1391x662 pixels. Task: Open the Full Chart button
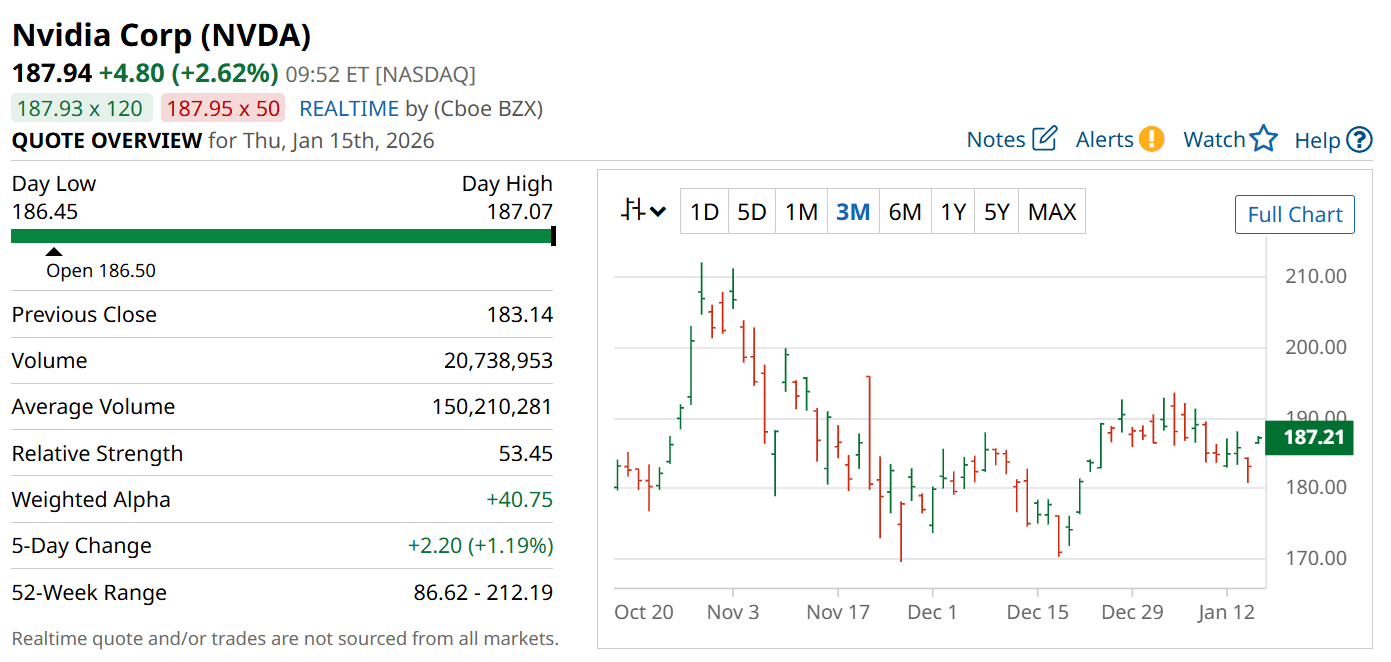tap(1295, 215)
